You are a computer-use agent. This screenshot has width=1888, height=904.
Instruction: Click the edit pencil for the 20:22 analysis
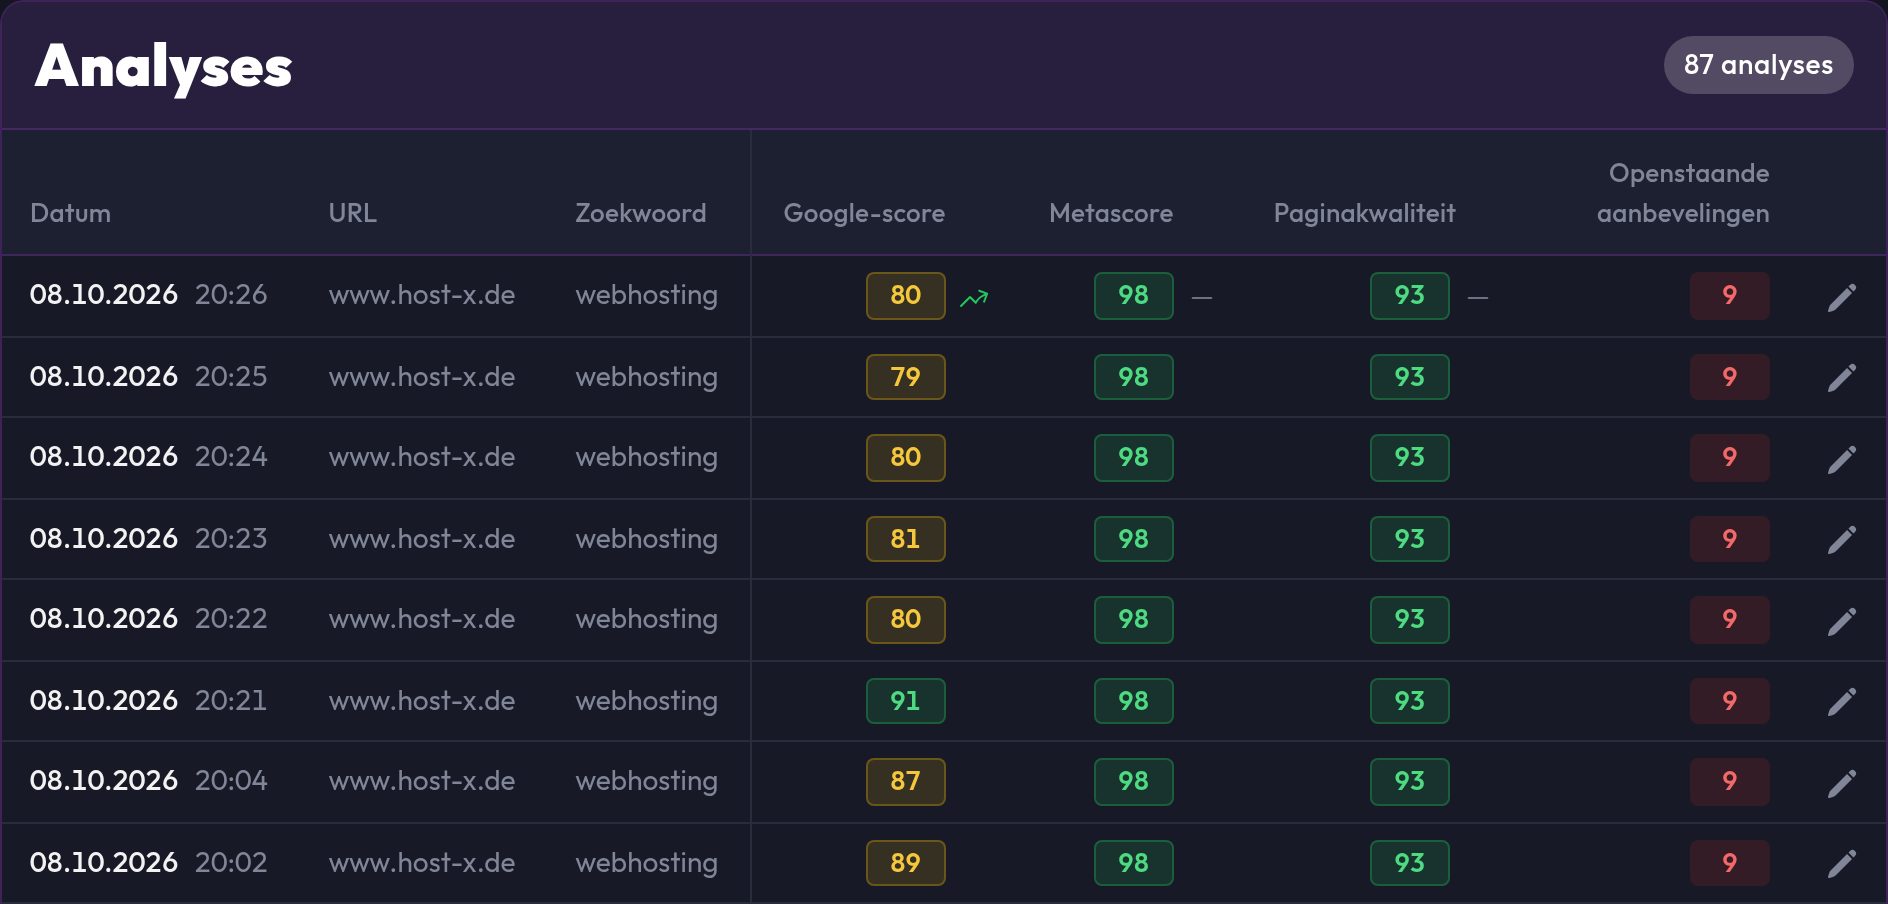point(1842,621)
